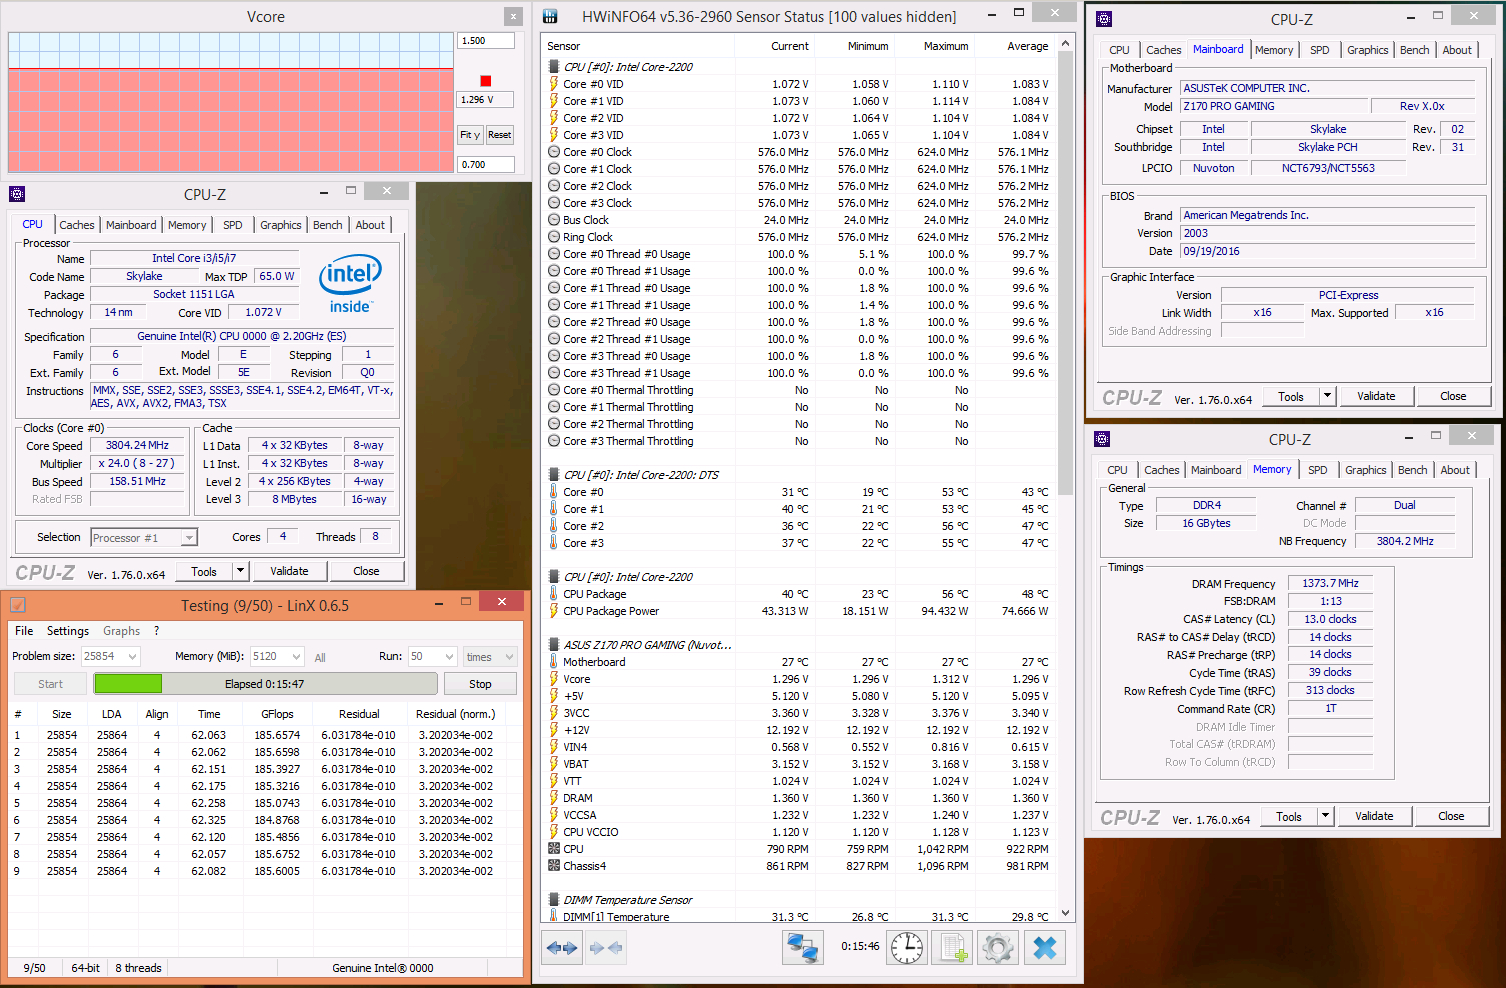Click the Tools button in CPU-Z Memory window
Viewport: 1506px width, 988px height.
(1289, 816)
